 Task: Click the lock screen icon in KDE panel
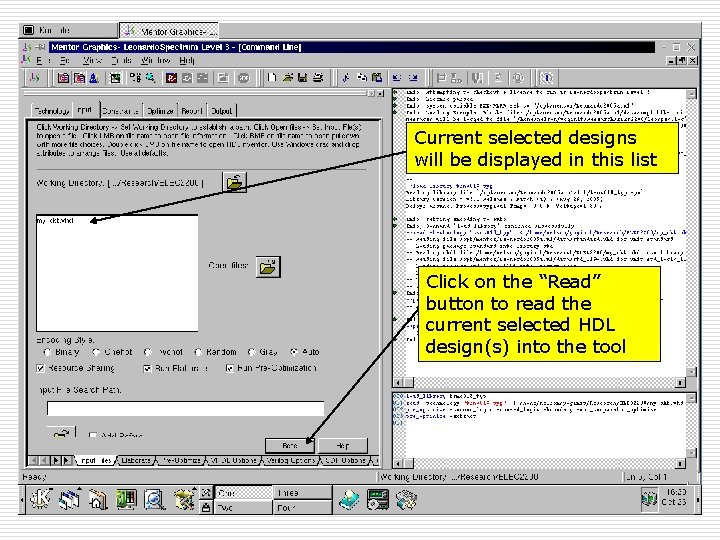pos(206,507)
